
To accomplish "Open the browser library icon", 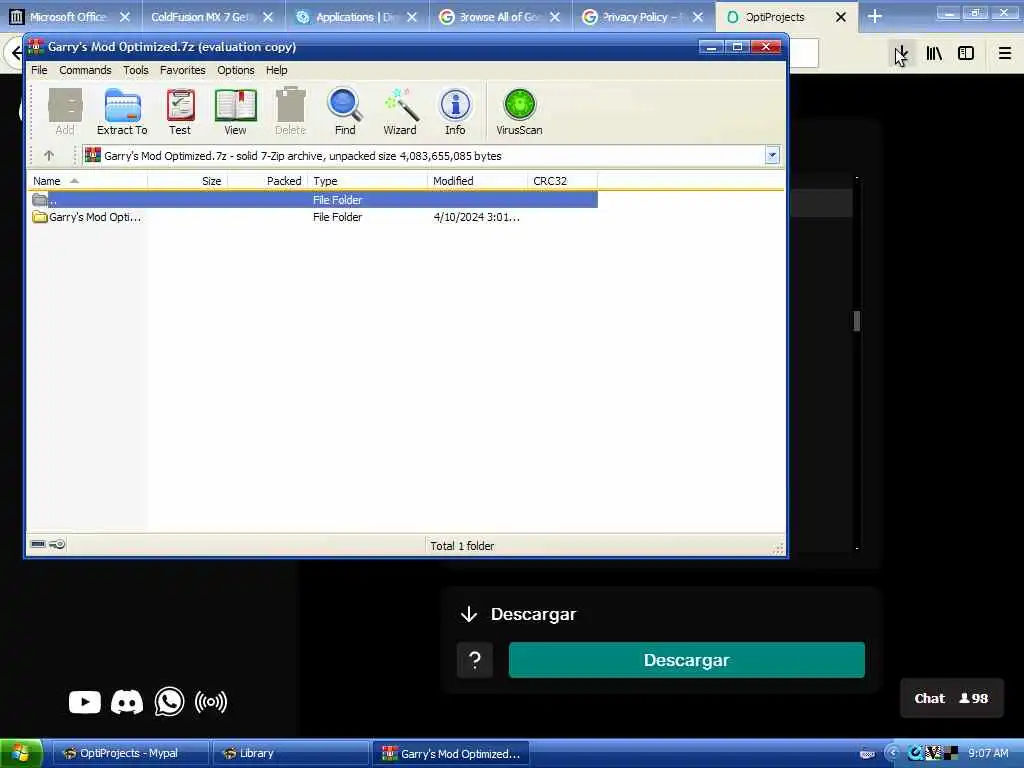I will click(934, 54).
